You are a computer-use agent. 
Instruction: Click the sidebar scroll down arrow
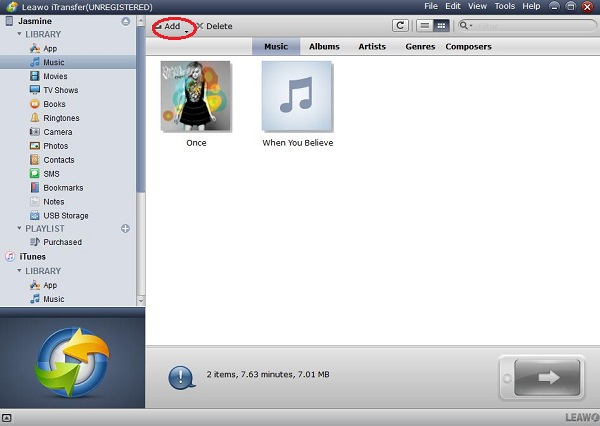[141, 301]
